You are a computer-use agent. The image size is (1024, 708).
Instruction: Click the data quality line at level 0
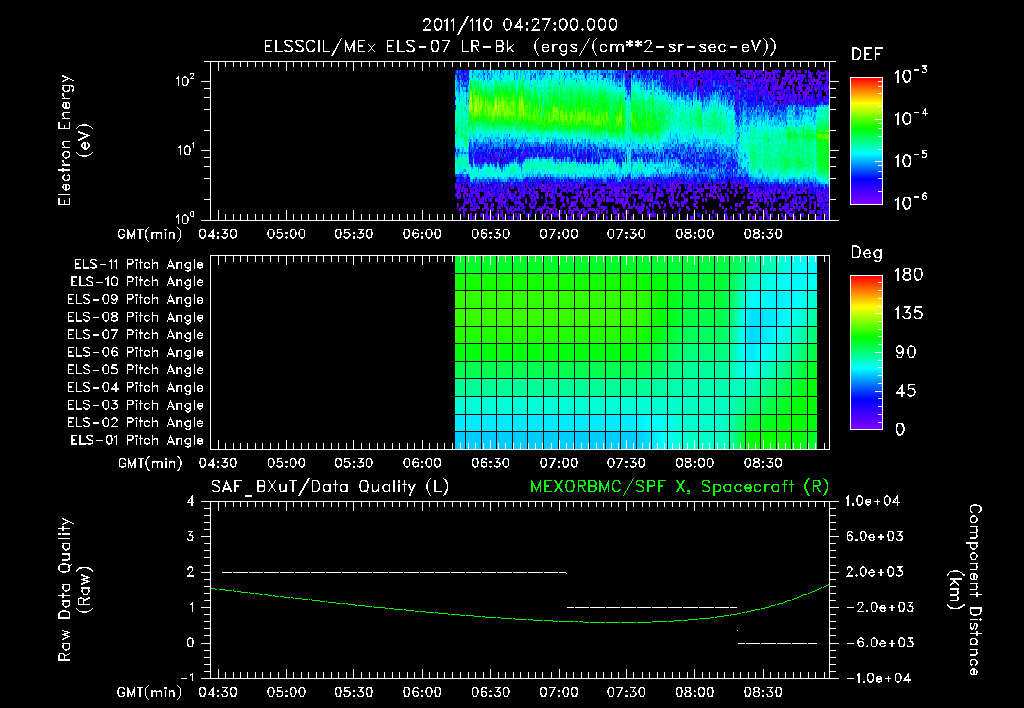pyautogui.click(x=777, y=643)
